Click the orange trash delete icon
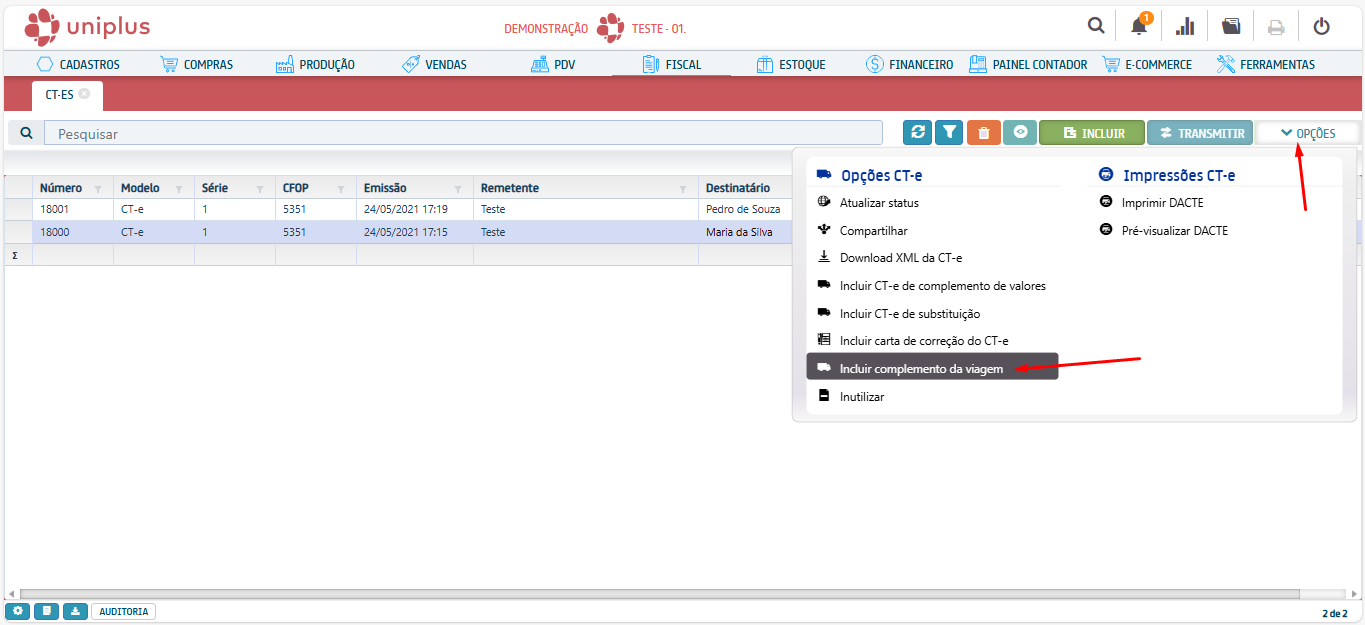 coord(983,133)
